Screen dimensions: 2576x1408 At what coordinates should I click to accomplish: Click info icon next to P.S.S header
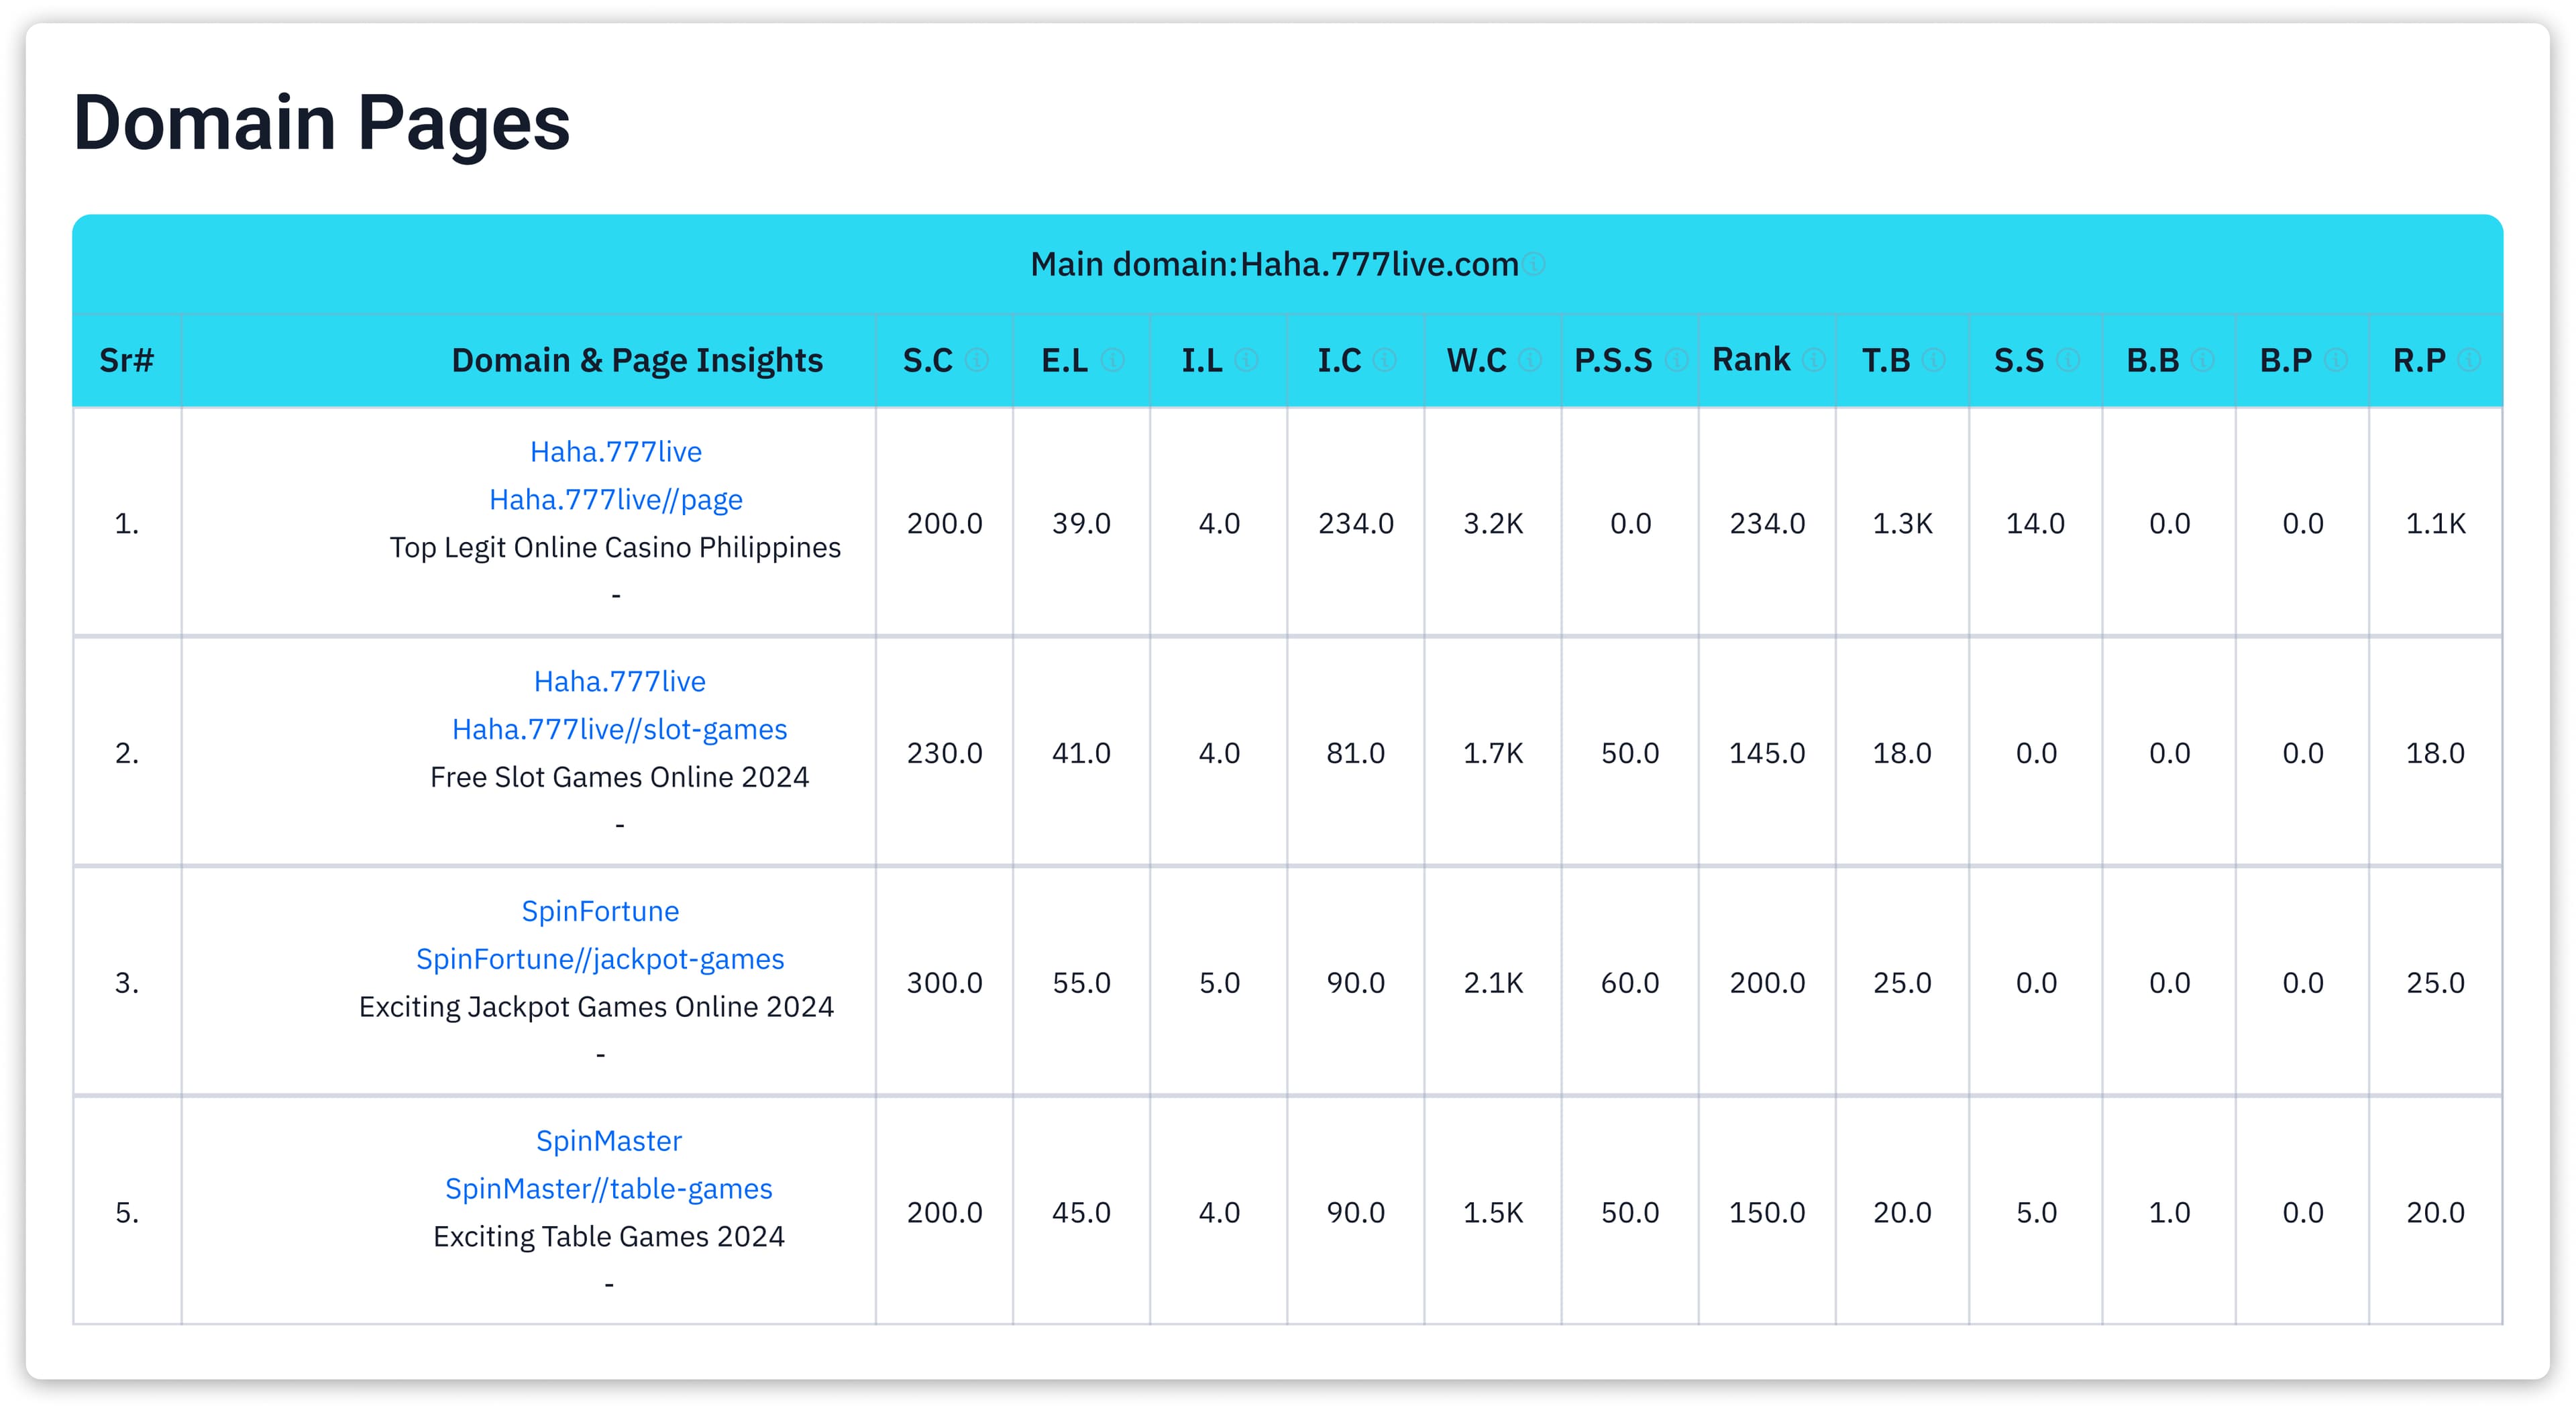[1677, 360]
